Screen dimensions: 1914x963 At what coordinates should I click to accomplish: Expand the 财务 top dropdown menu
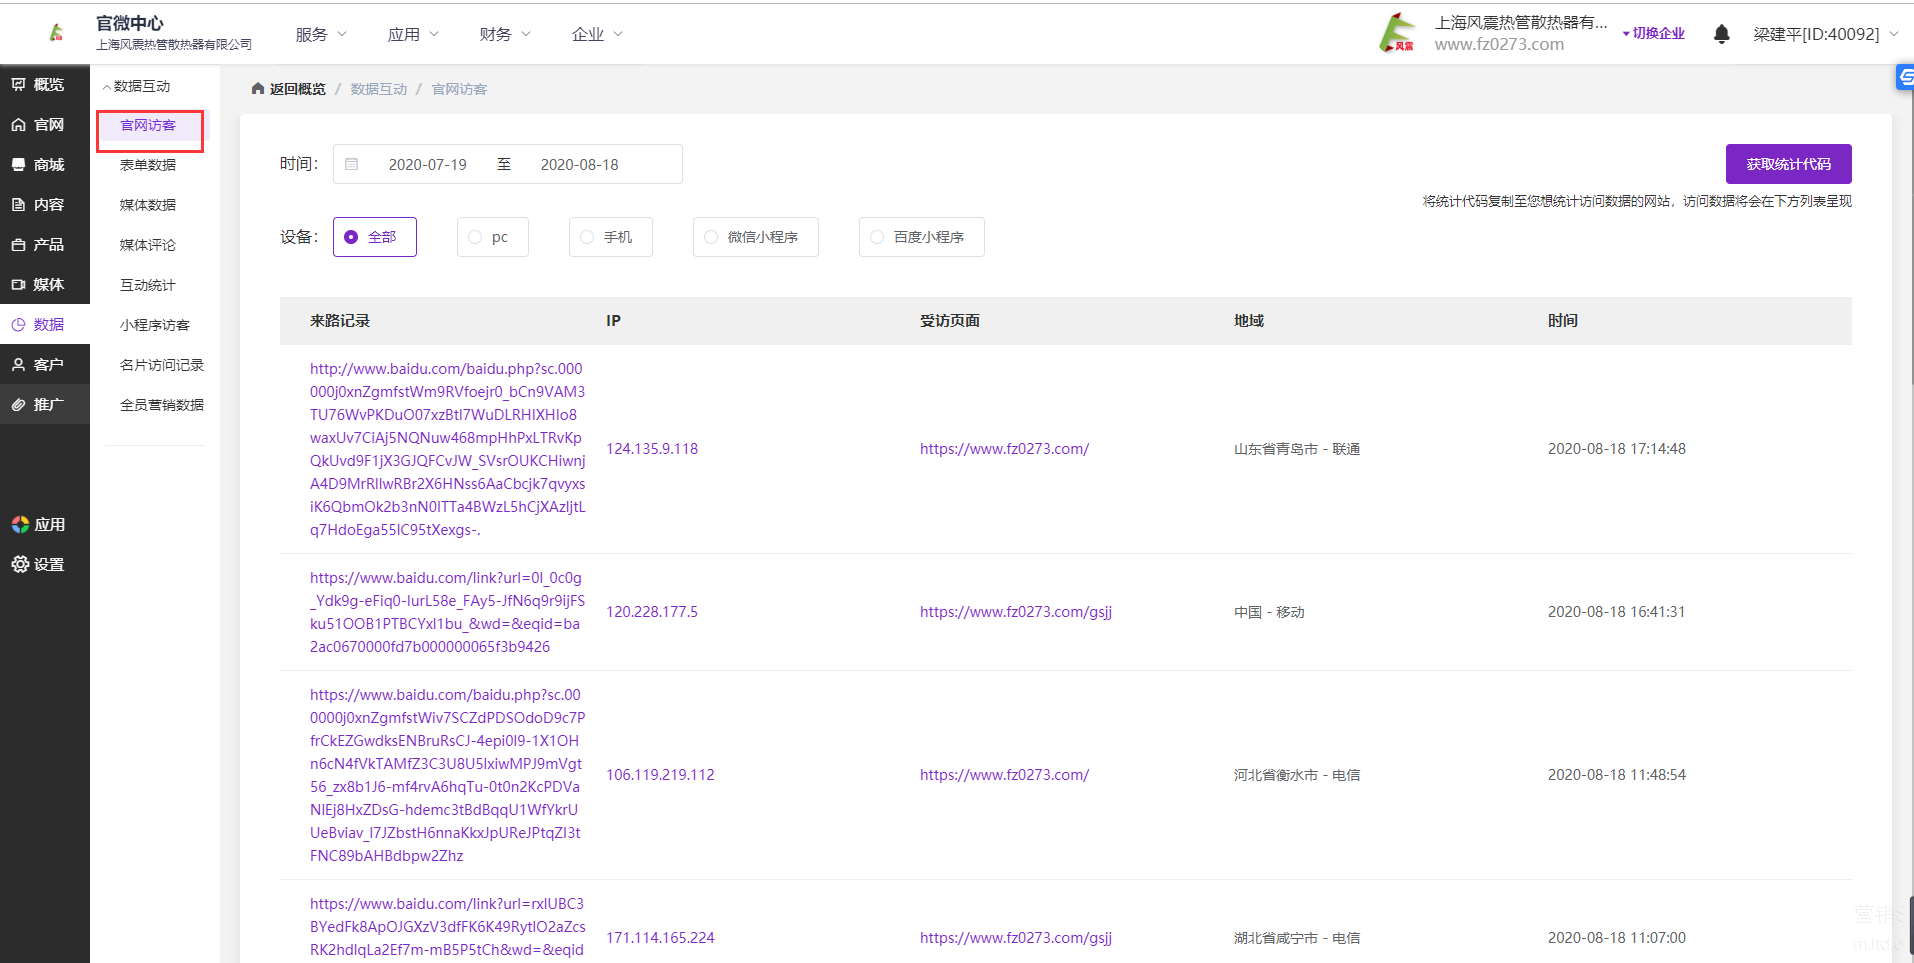coord(505,34)
